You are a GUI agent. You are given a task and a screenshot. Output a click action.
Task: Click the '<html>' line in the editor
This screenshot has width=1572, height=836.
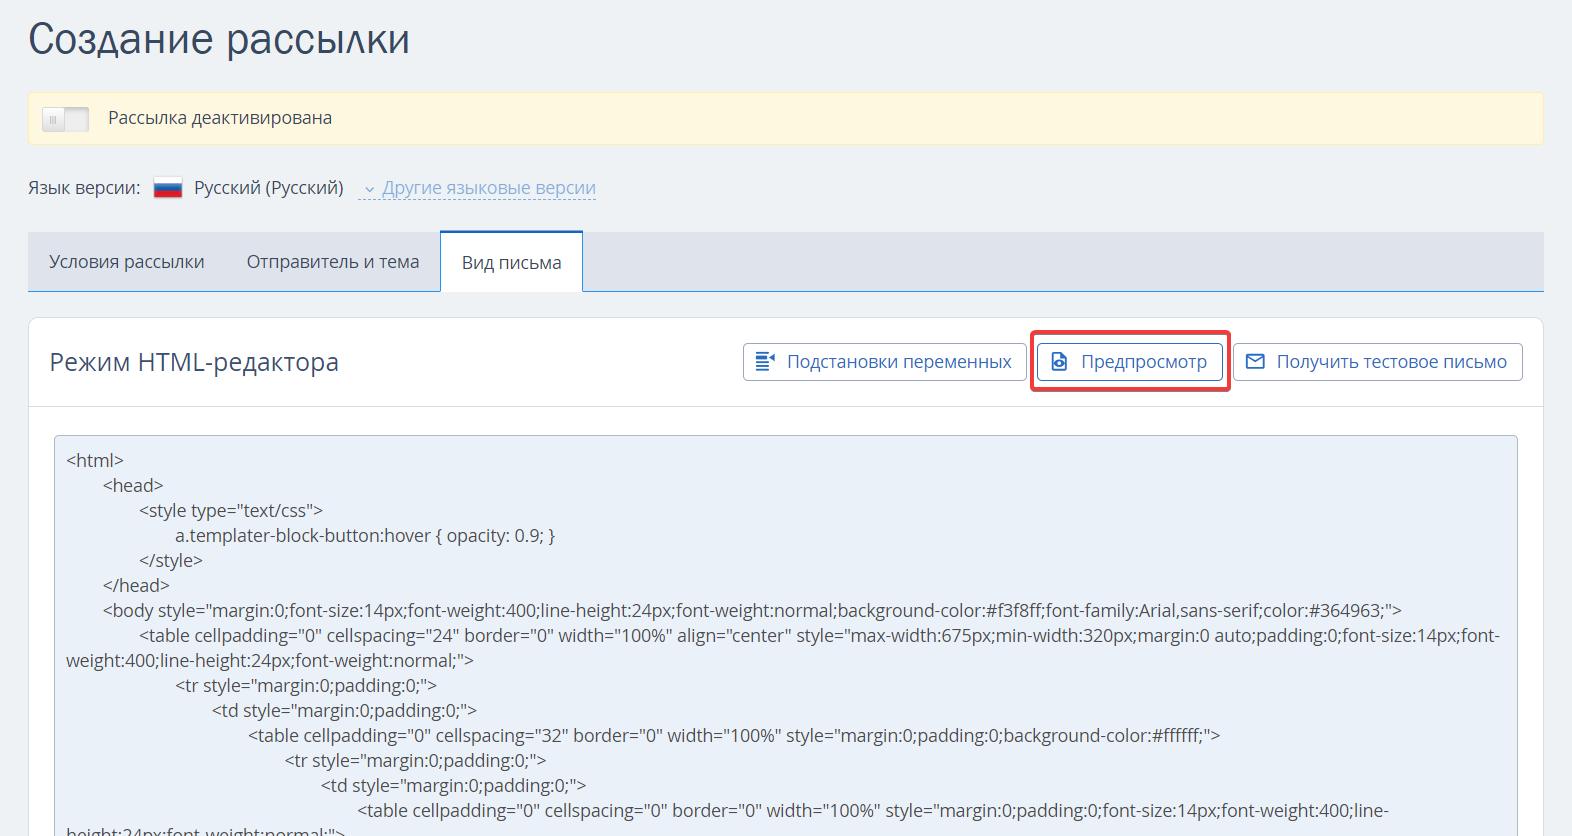(x=95, y=460)
